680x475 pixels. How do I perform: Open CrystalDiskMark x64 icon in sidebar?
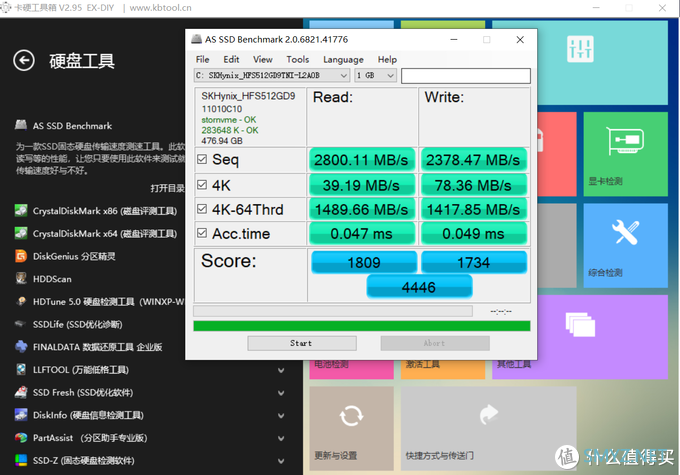[21, 233]
